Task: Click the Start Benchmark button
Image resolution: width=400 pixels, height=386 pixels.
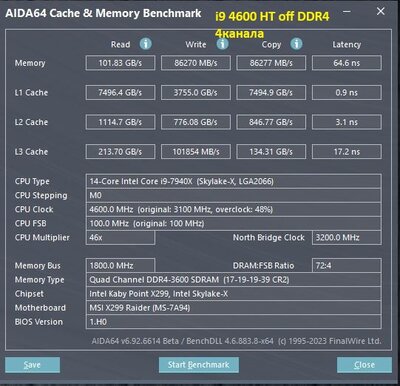Action: [x=199, y=365]
